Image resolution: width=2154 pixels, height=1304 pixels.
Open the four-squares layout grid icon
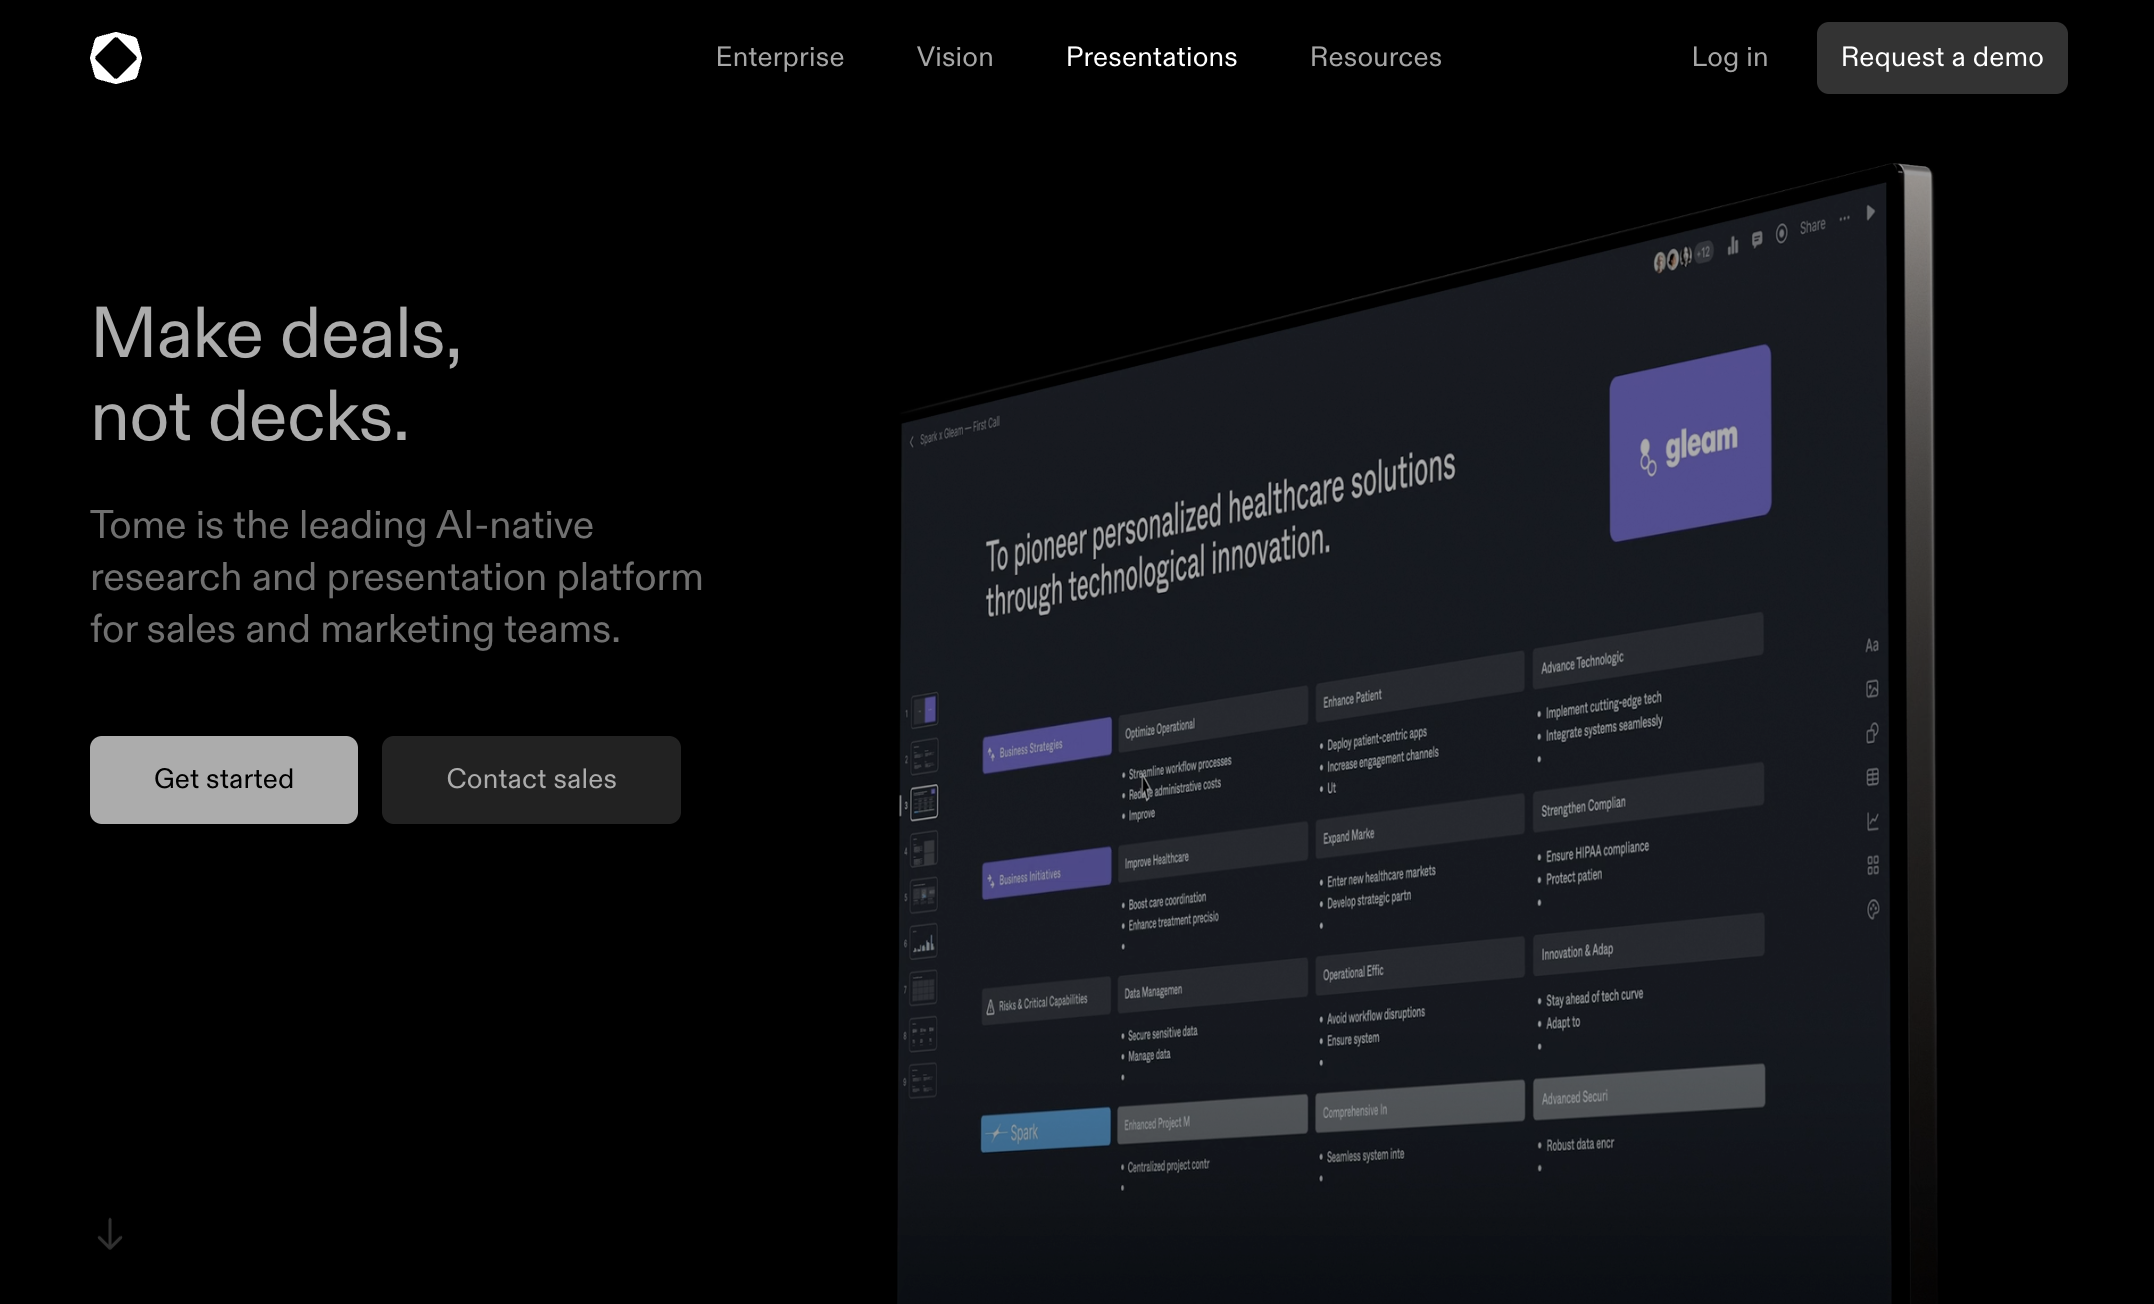pos(1872,865)
